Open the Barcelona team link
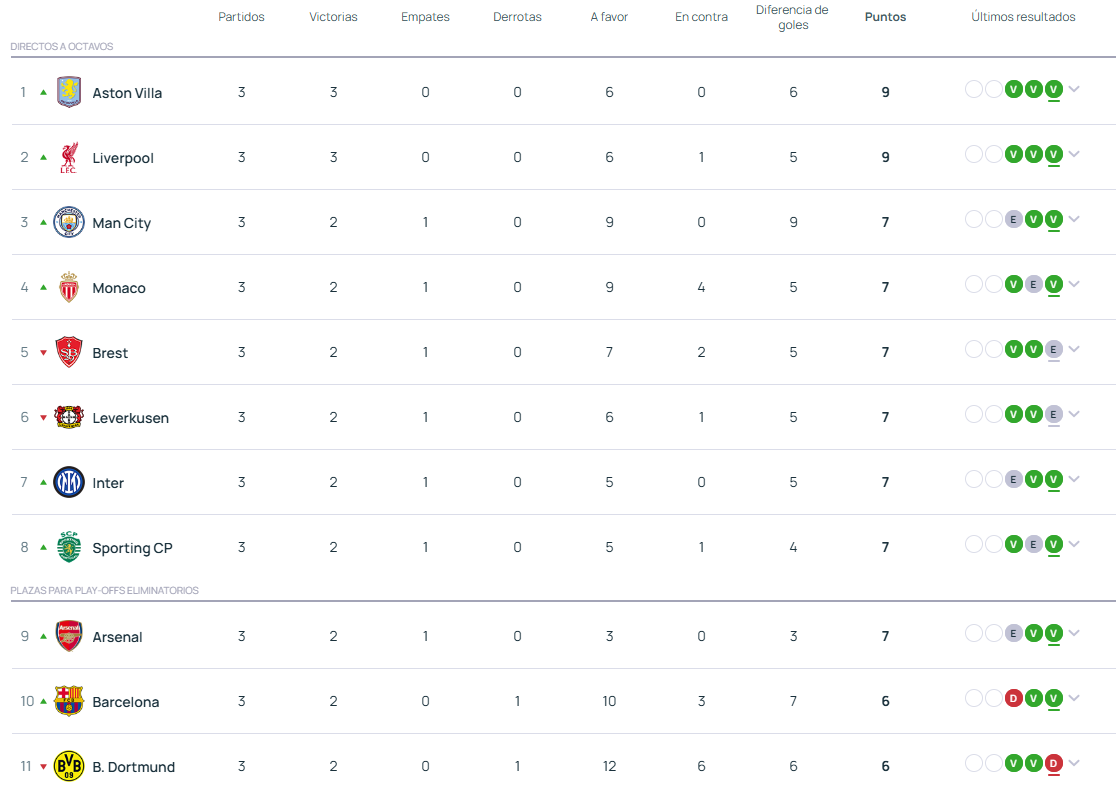1116x790 pixels. (126, 702)
